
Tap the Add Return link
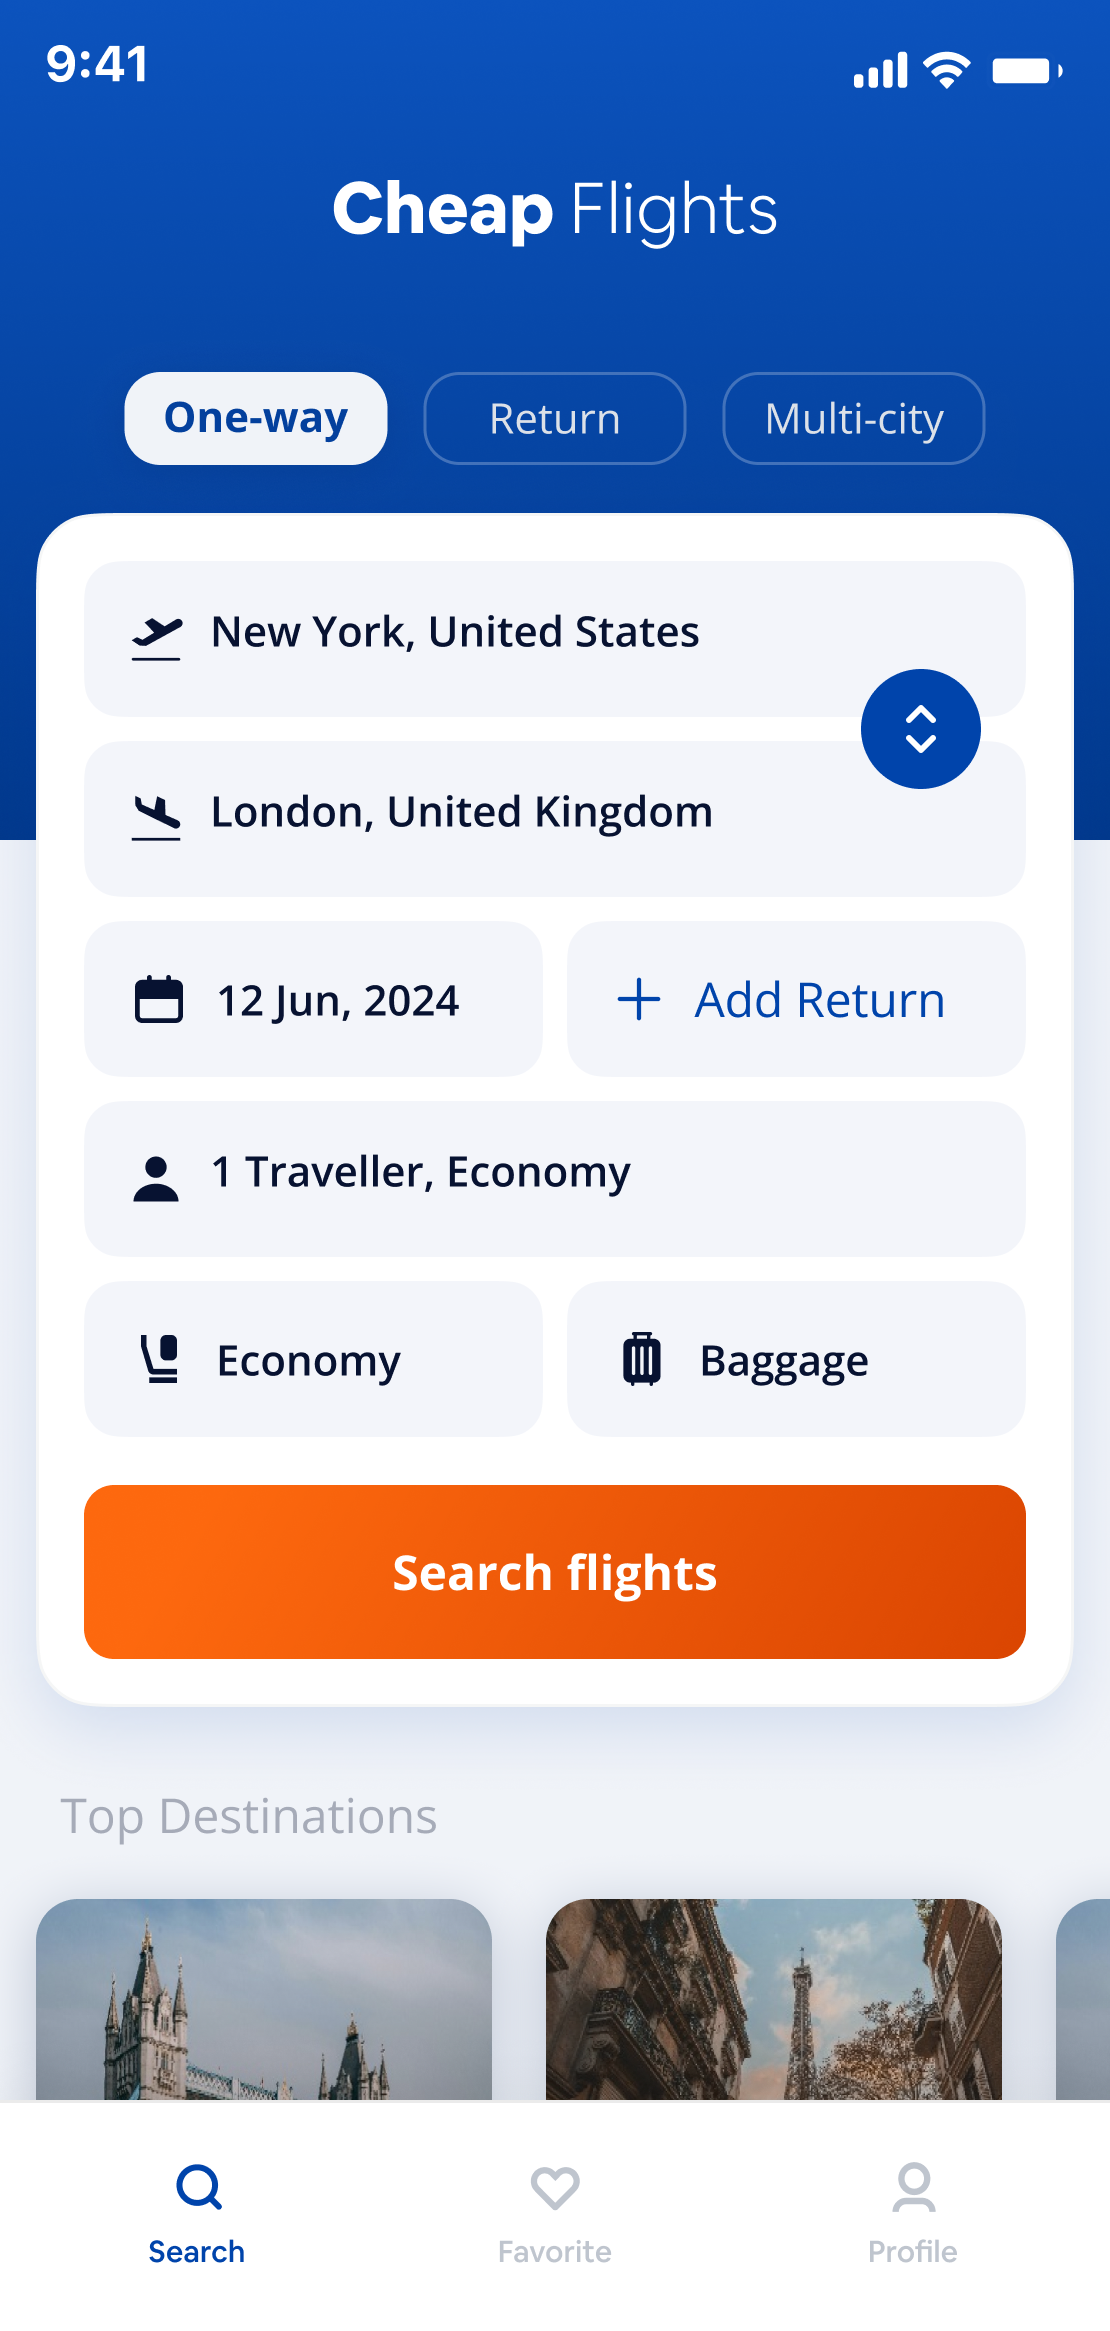(819, 999)
